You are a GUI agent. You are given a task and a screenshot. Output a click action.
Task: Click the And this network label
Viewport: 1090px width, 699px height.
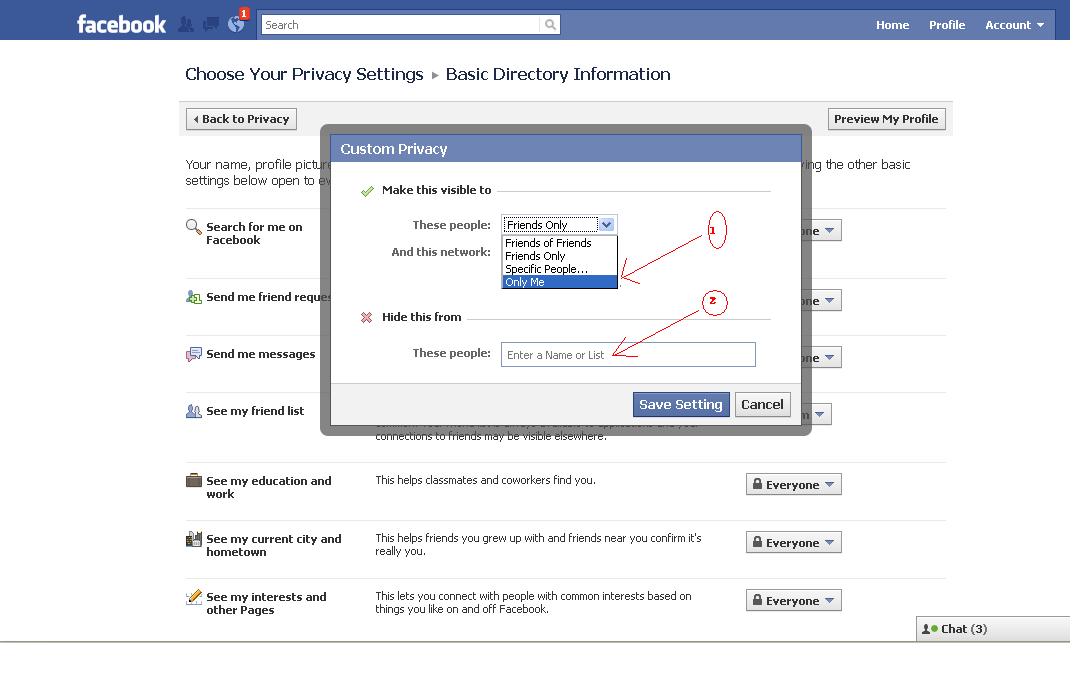tap(441, 252)
